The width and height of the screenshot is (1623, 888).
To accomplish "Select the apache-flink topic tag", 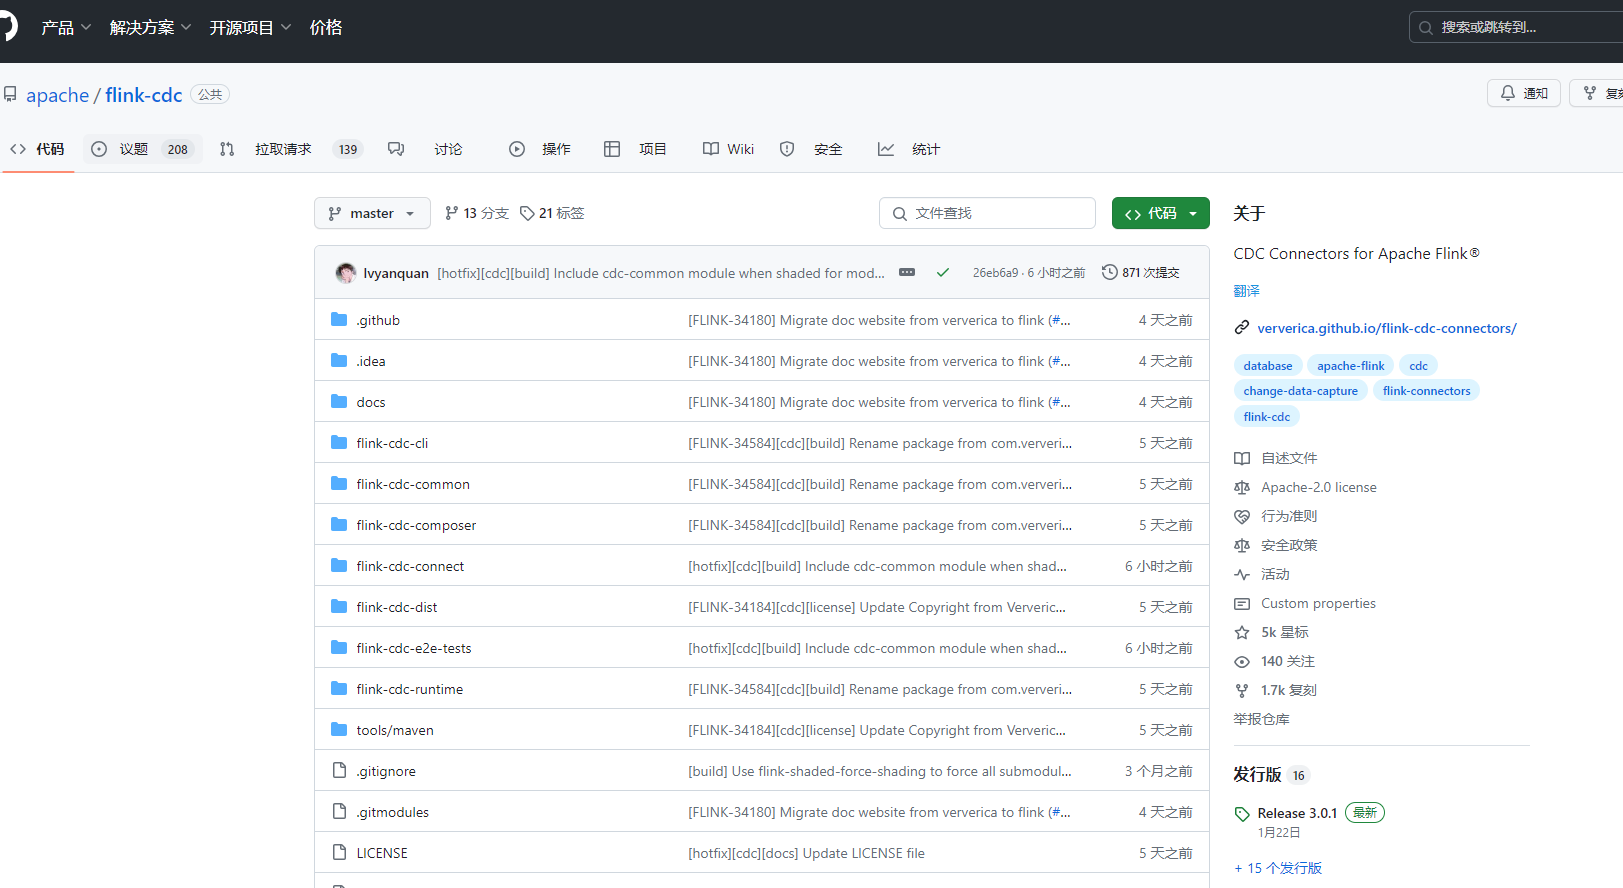I will [1350, 366].
